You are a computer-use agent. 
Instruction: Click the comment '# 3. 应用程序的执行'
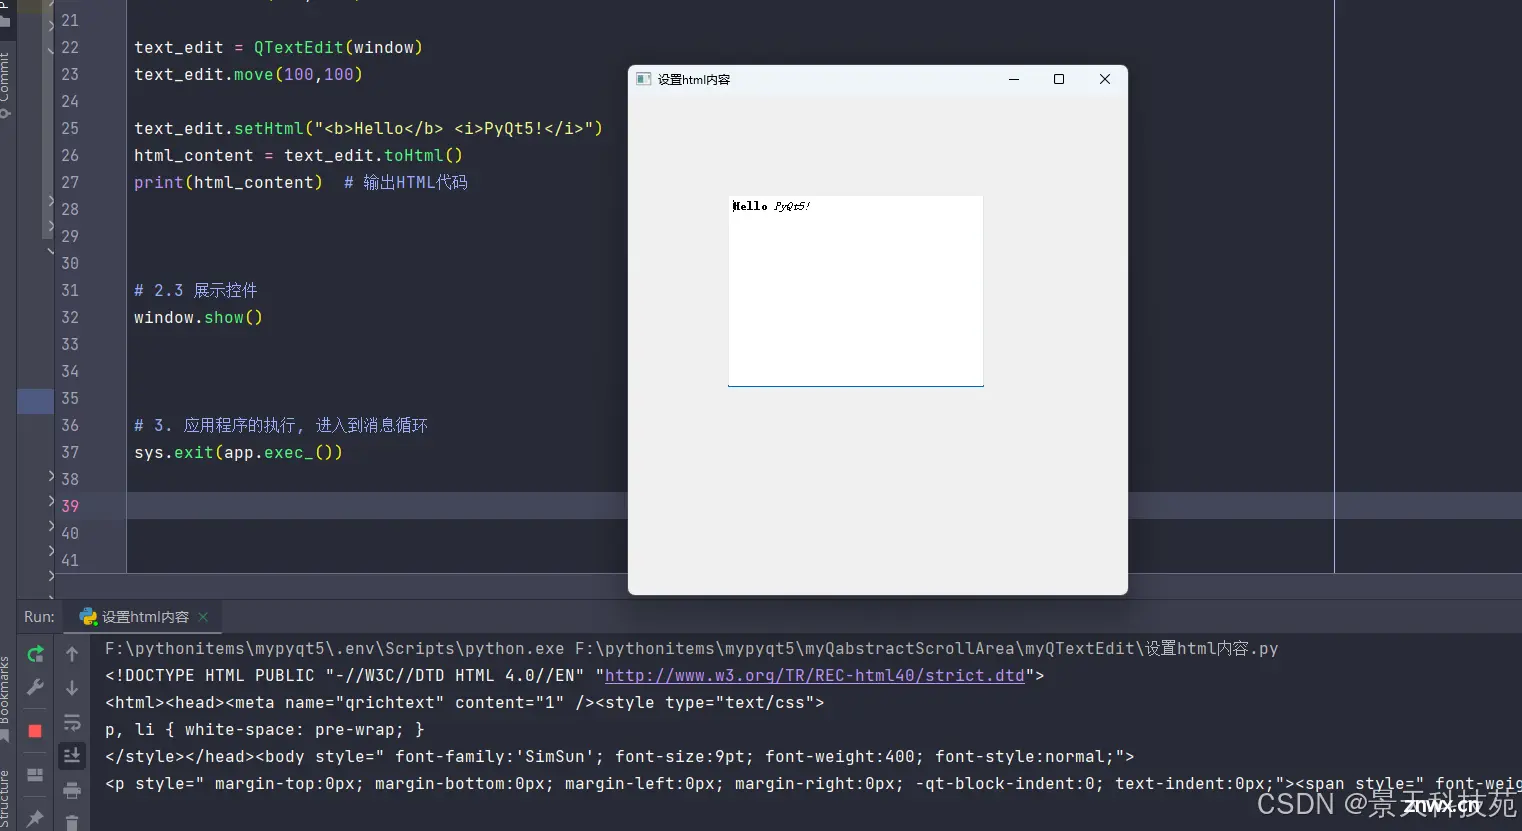tap(281, 426)
